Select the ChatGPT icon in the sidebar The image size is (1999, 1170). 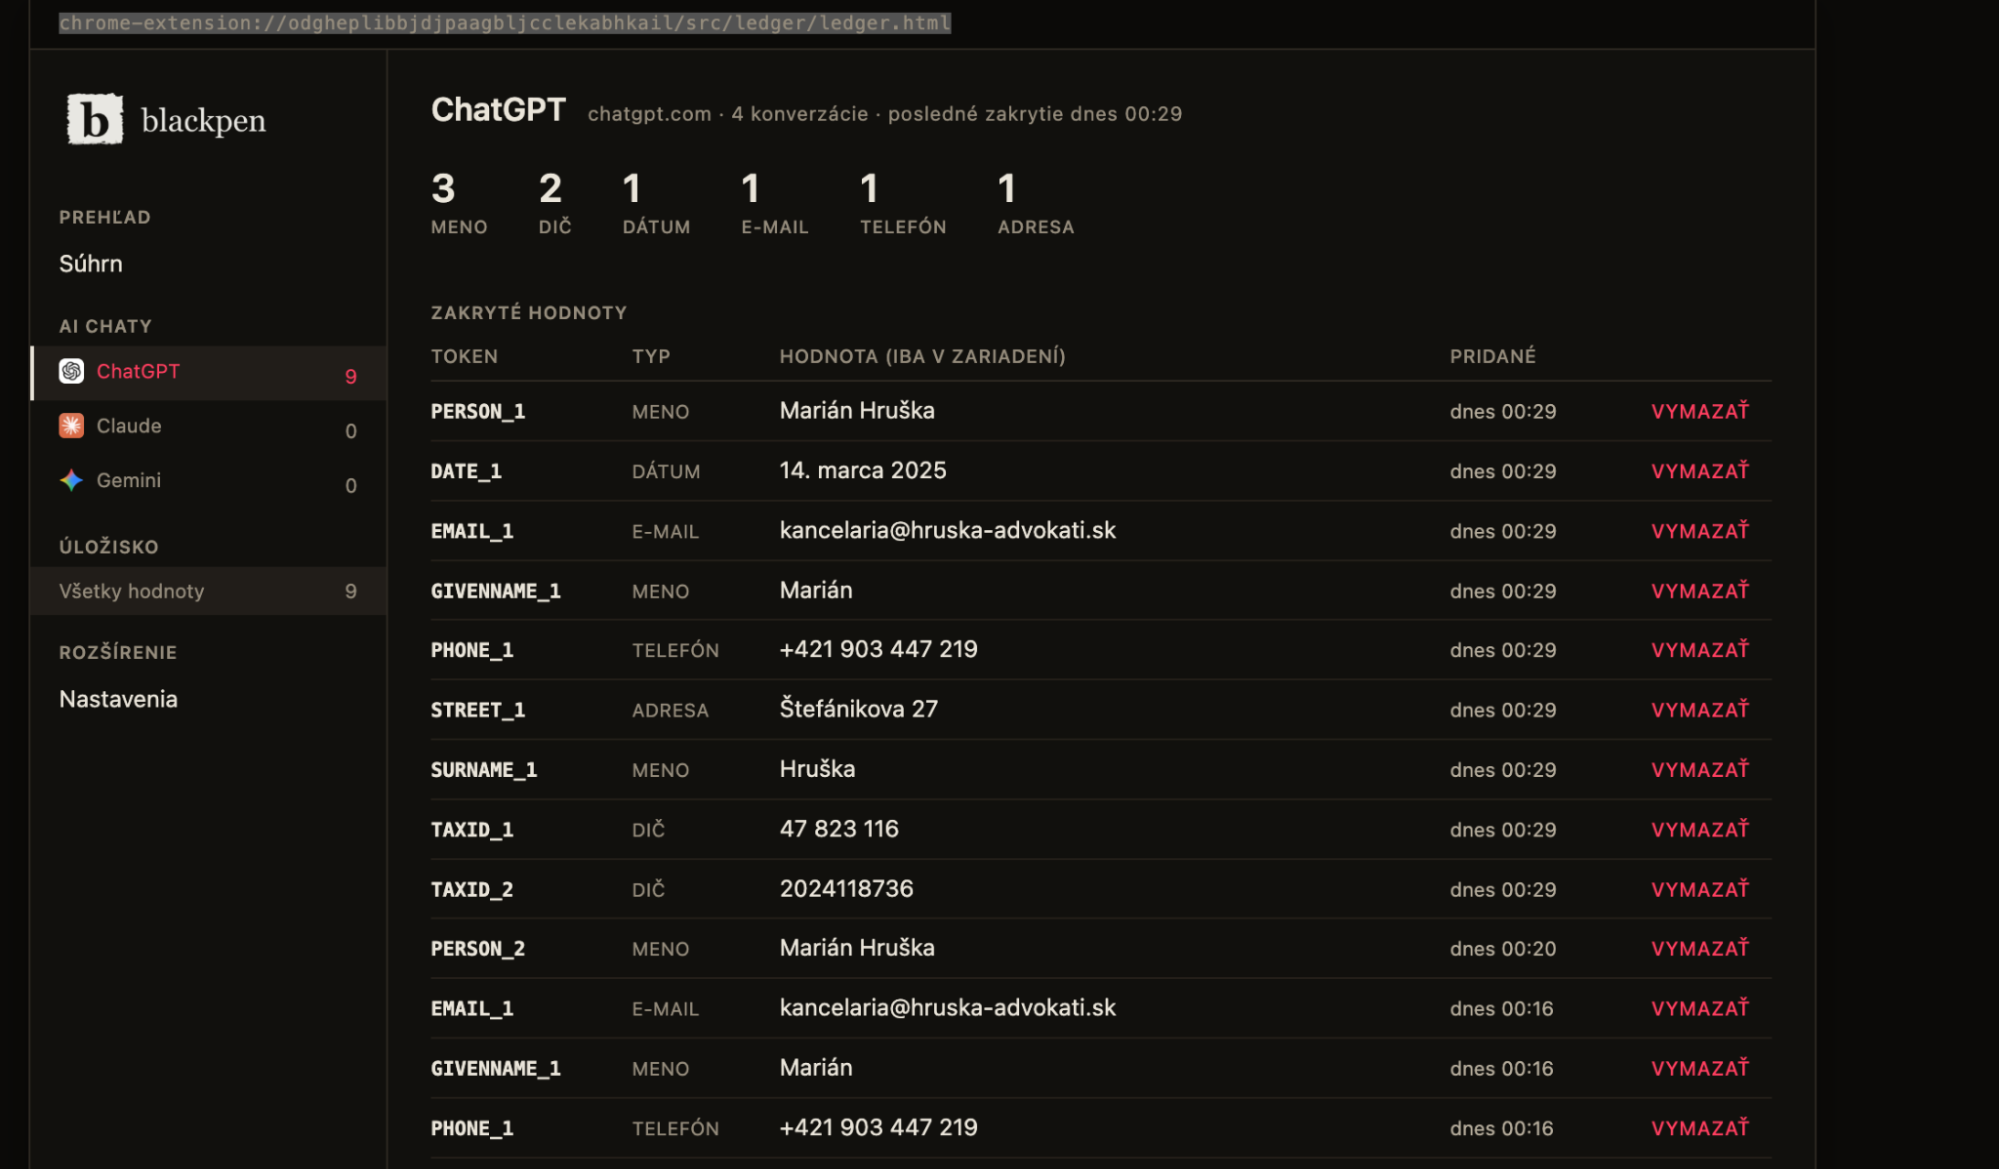click(71, 372)
